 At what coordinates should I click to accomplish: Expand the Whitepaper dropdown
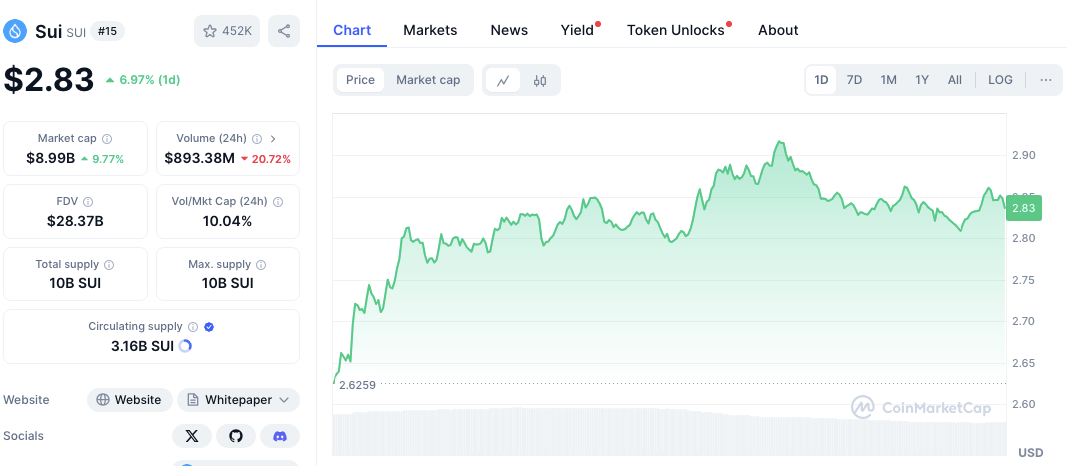click(238, 400)
